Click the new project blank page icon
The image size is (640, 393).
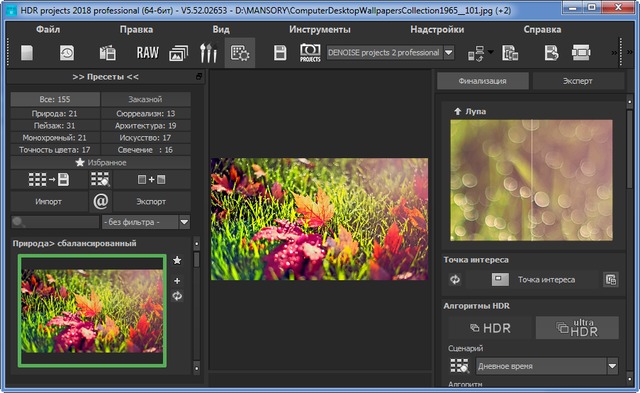click(27, 53)
